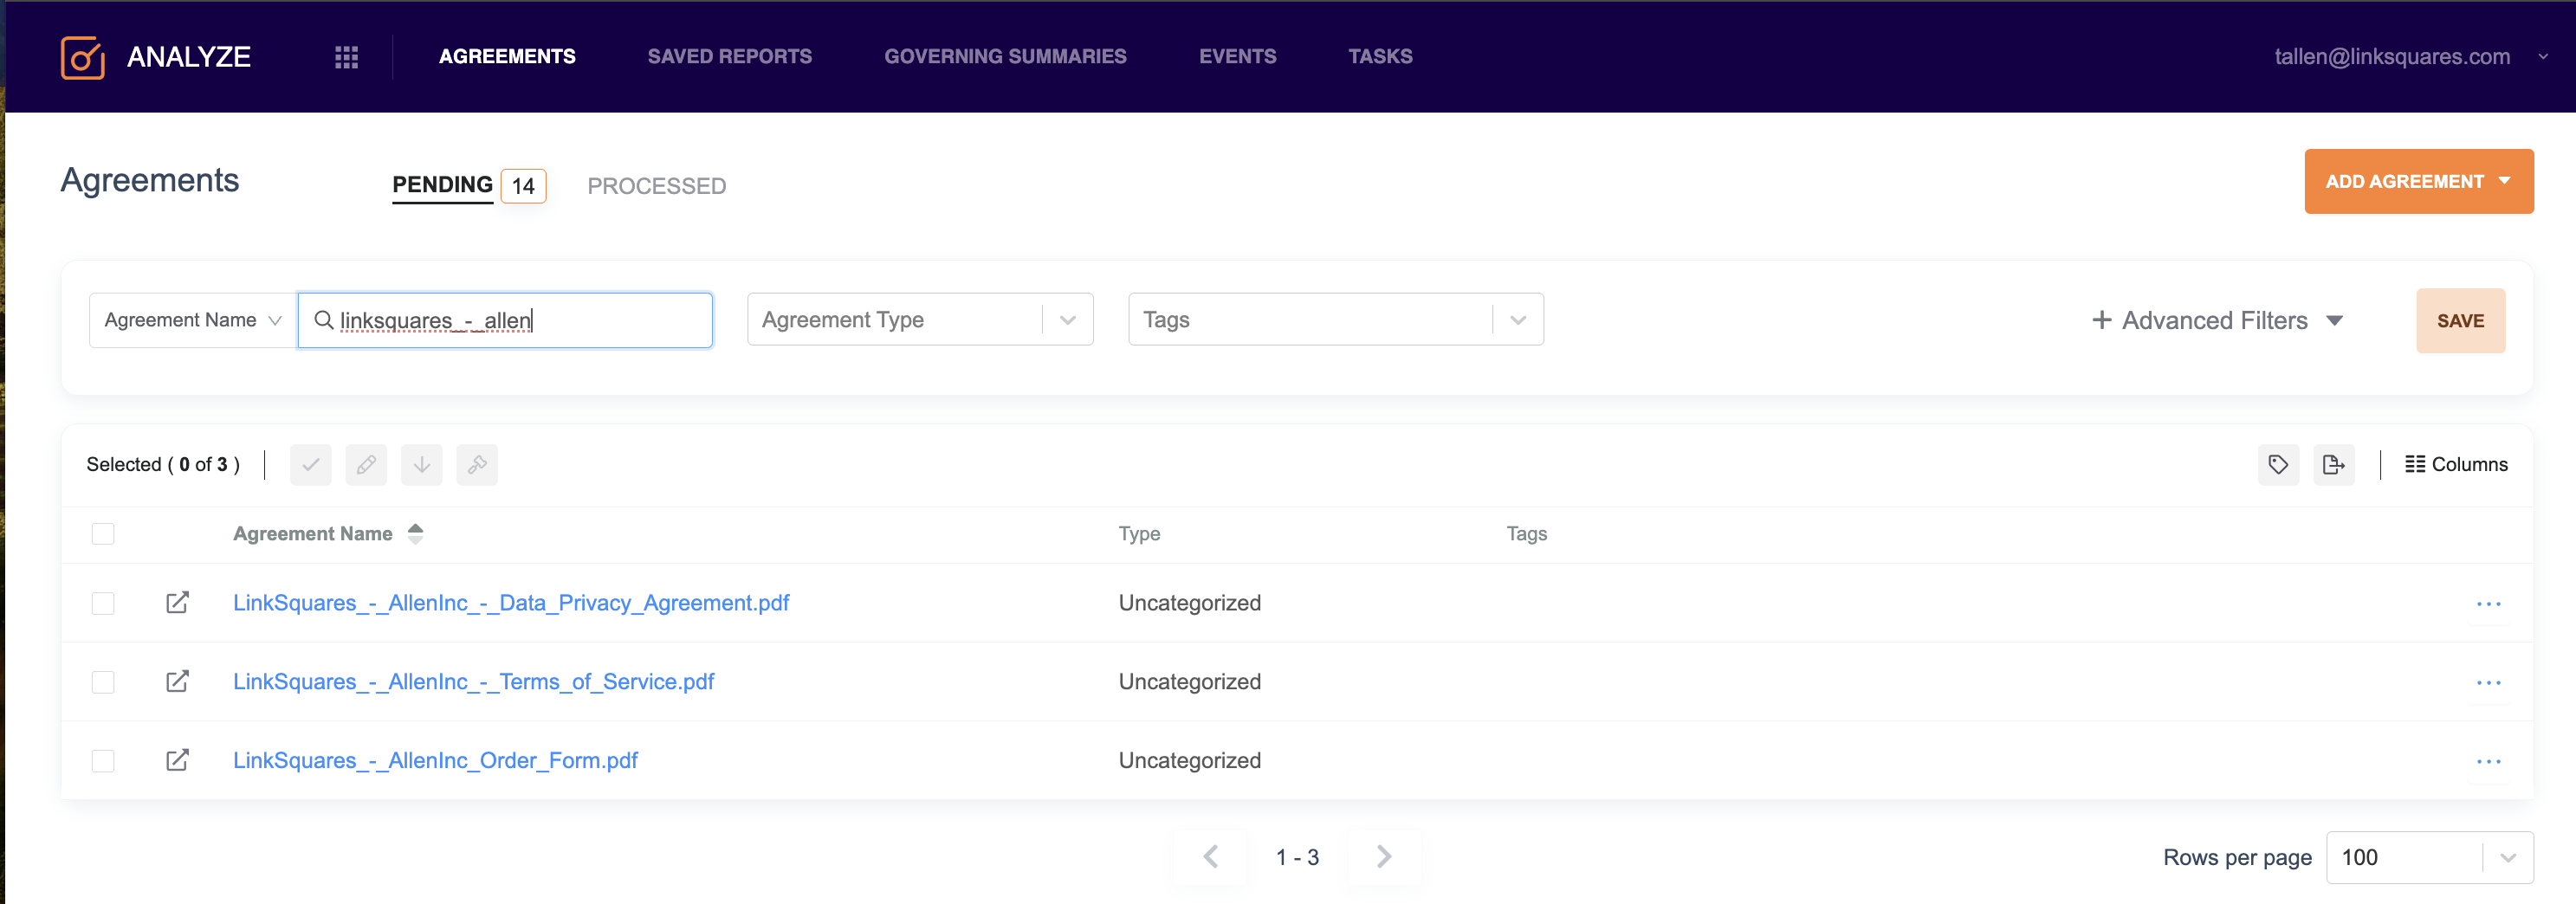
Task: Open more options for Order_Form row
Action: pos(2488,762)
